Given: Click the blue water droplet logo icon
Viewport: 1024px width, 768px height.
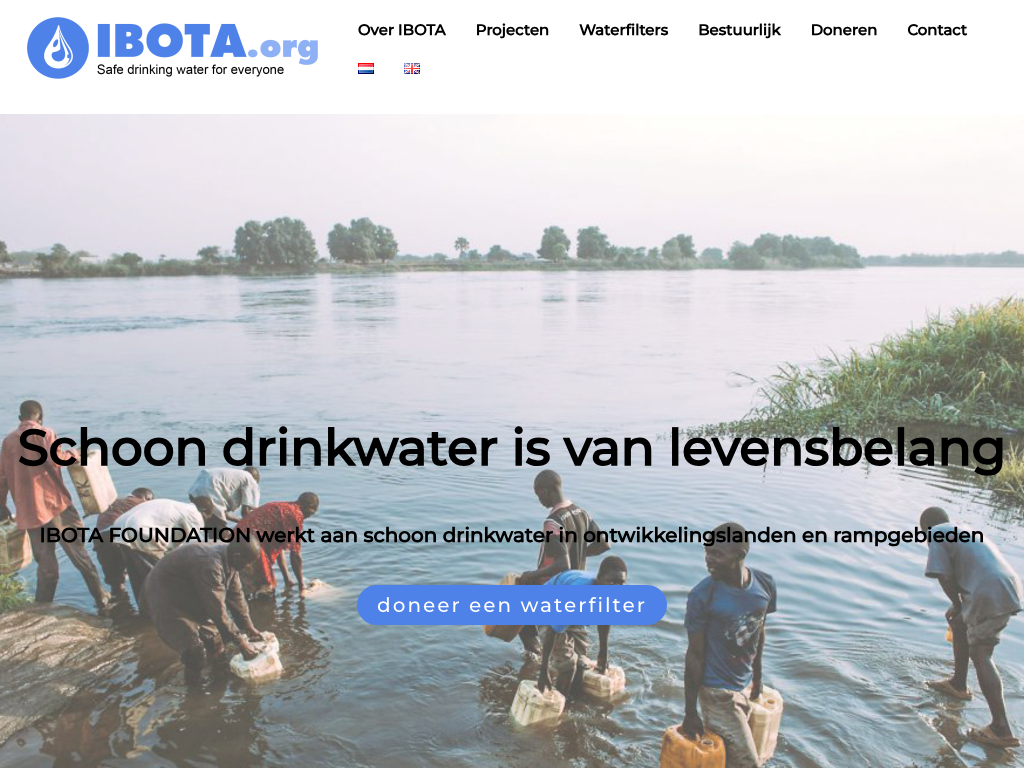Looking at the screenshot, I should pyautogui.click(x=57, y=48).
